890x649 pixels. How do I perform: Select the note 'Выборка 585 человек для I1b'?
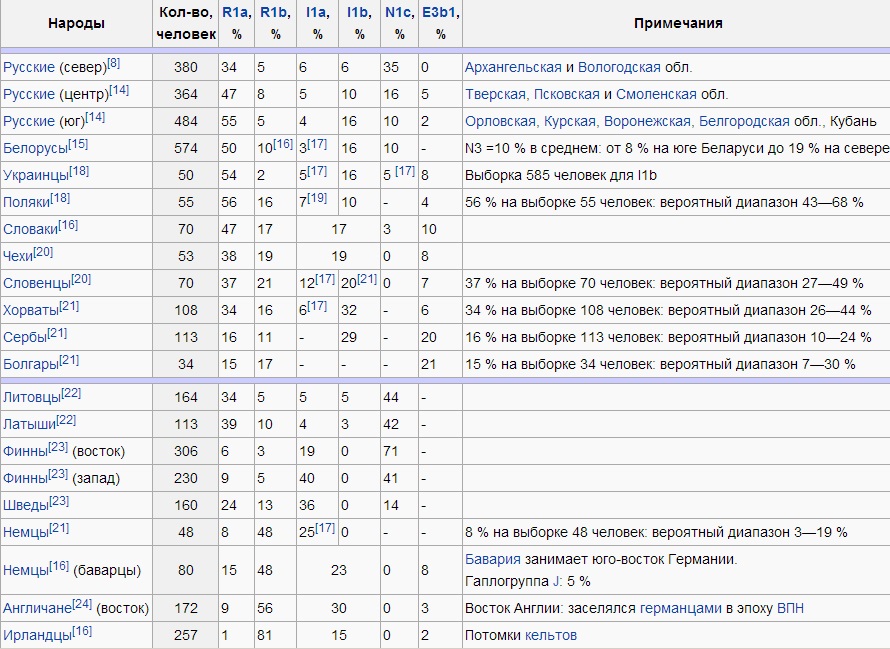coord(560,175)
